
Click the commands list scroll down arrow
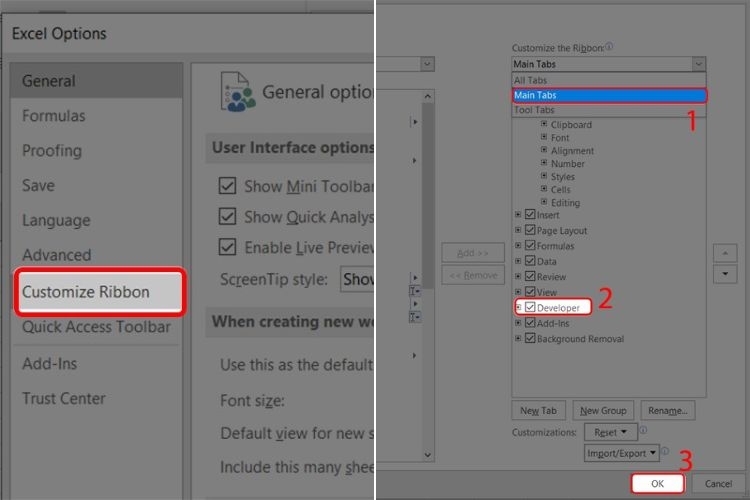click(428, 455)
